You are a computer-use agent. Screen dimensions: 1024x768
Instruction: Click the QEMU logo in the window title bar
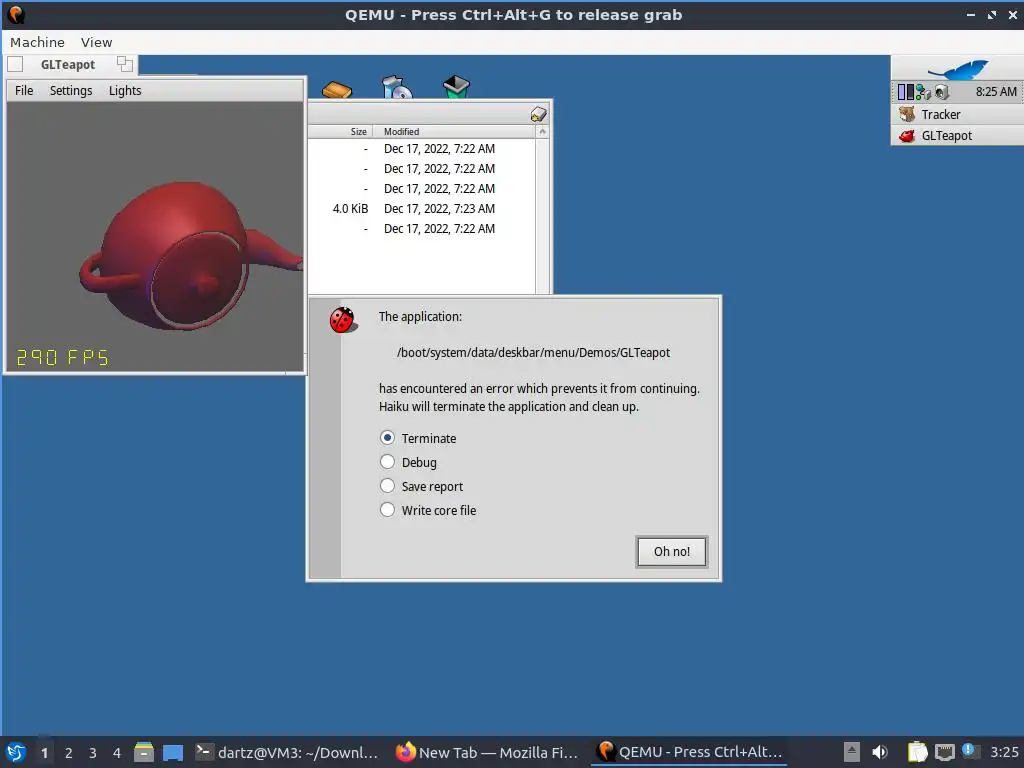16,14
